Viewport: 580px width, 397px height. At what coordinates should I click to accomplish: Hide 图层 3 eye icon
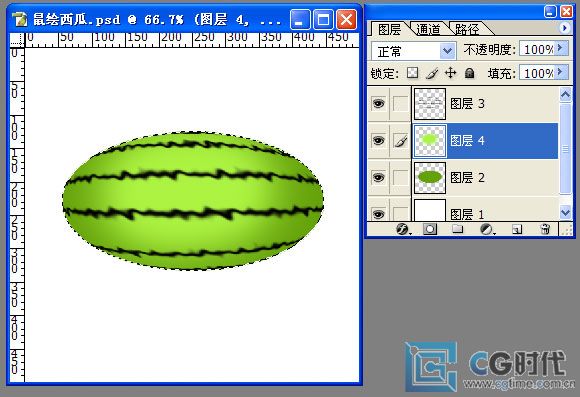tap(378, 103)
